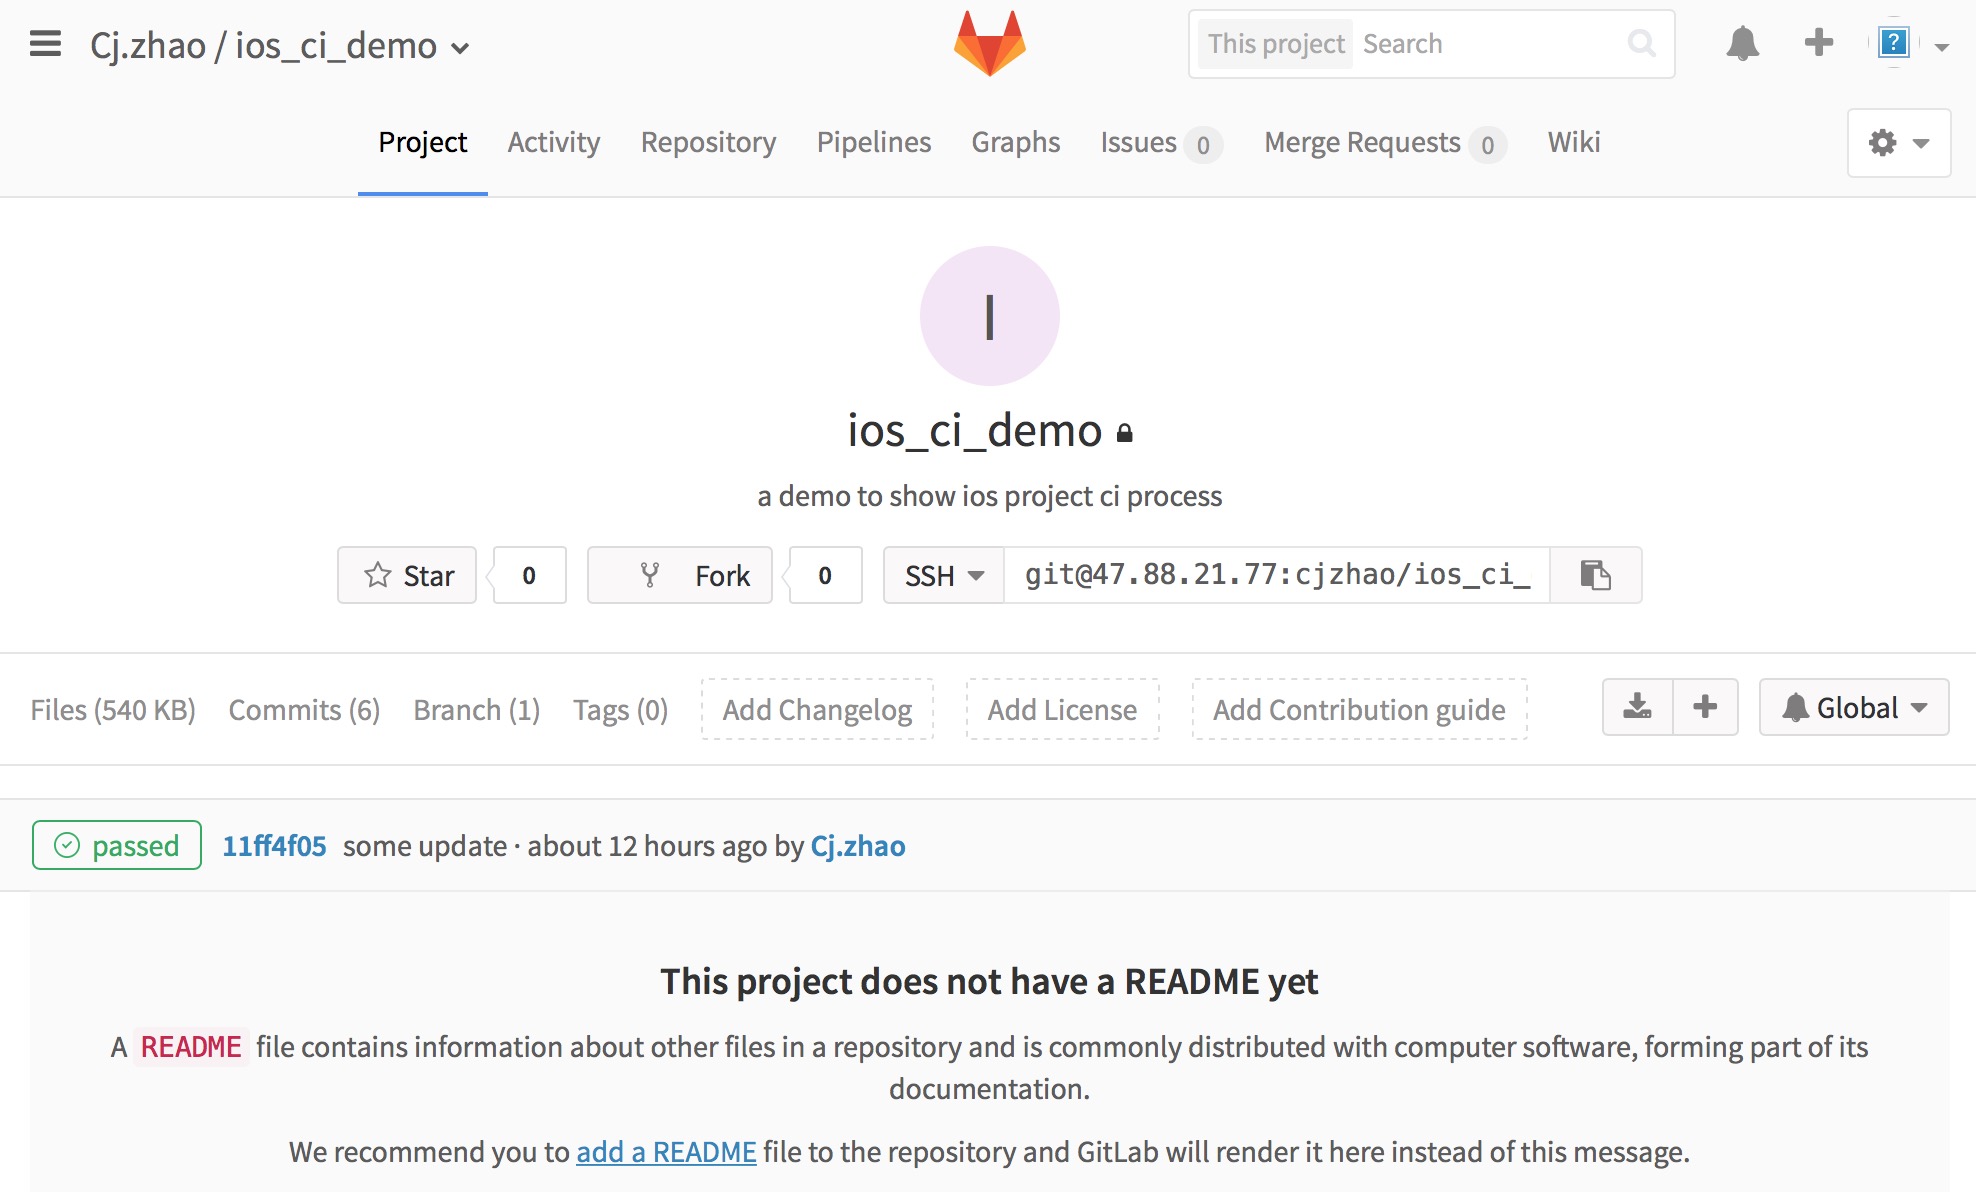Screen dimensions: 1976x1192
Task: Expand the Global notifications dropdown
Action: pos(1852,708)
